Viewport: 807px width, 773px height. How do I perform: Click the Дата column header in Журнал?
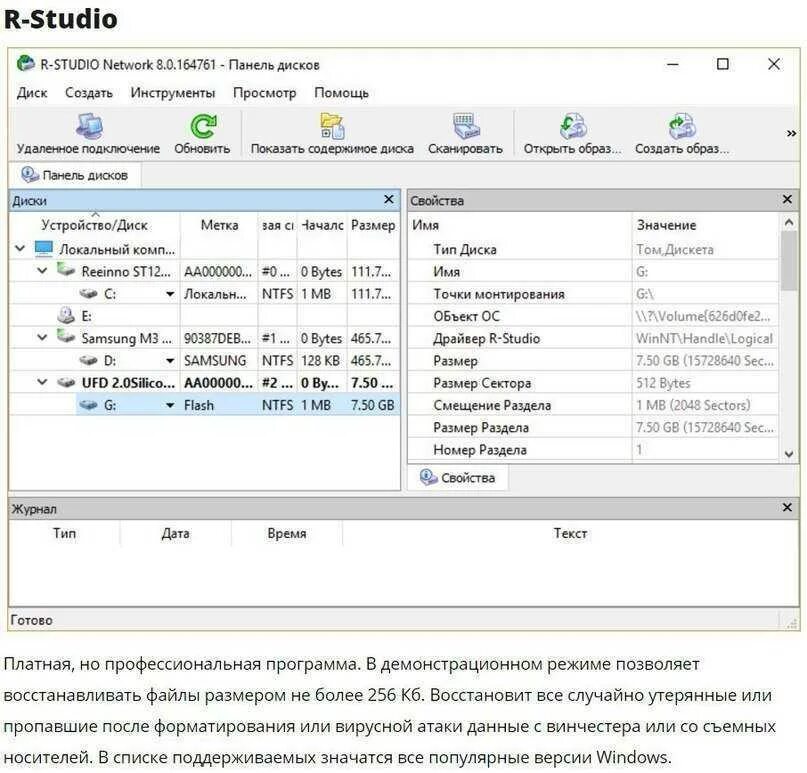pyautogui.click(x=176, y=533)
